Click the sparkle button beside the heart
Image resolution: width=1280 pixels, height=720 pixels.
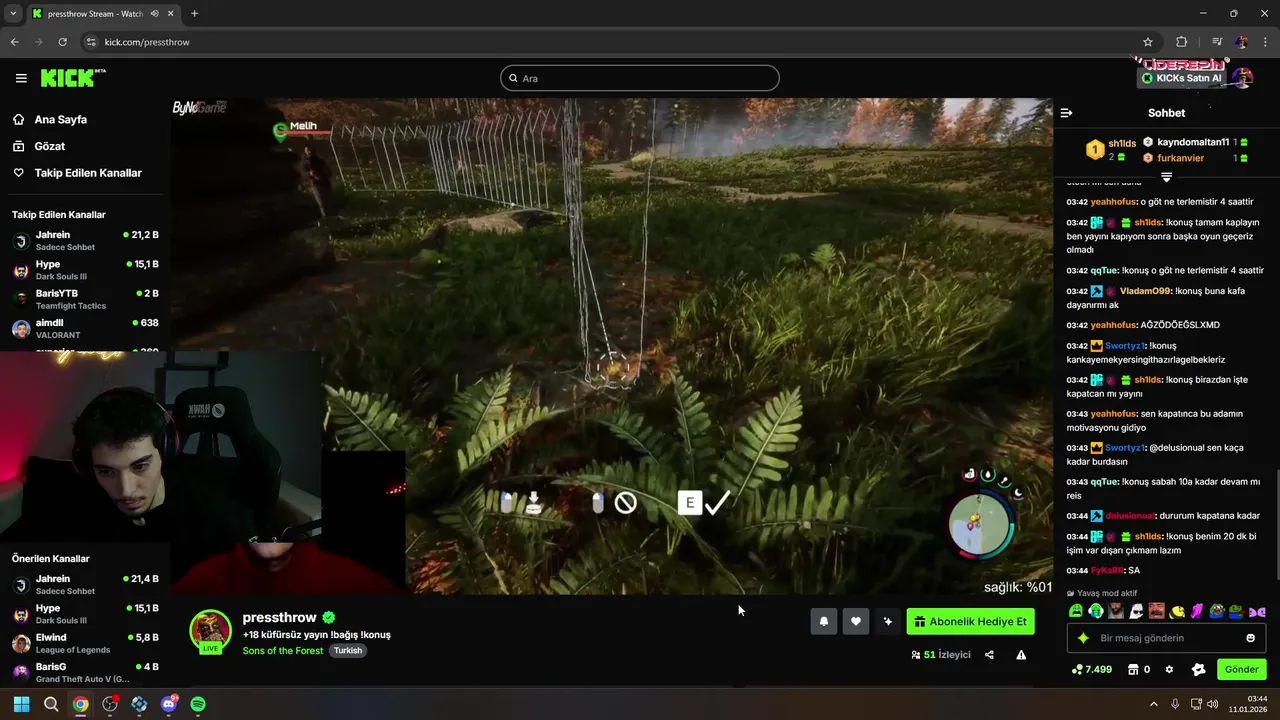click(x=887, y=621)
